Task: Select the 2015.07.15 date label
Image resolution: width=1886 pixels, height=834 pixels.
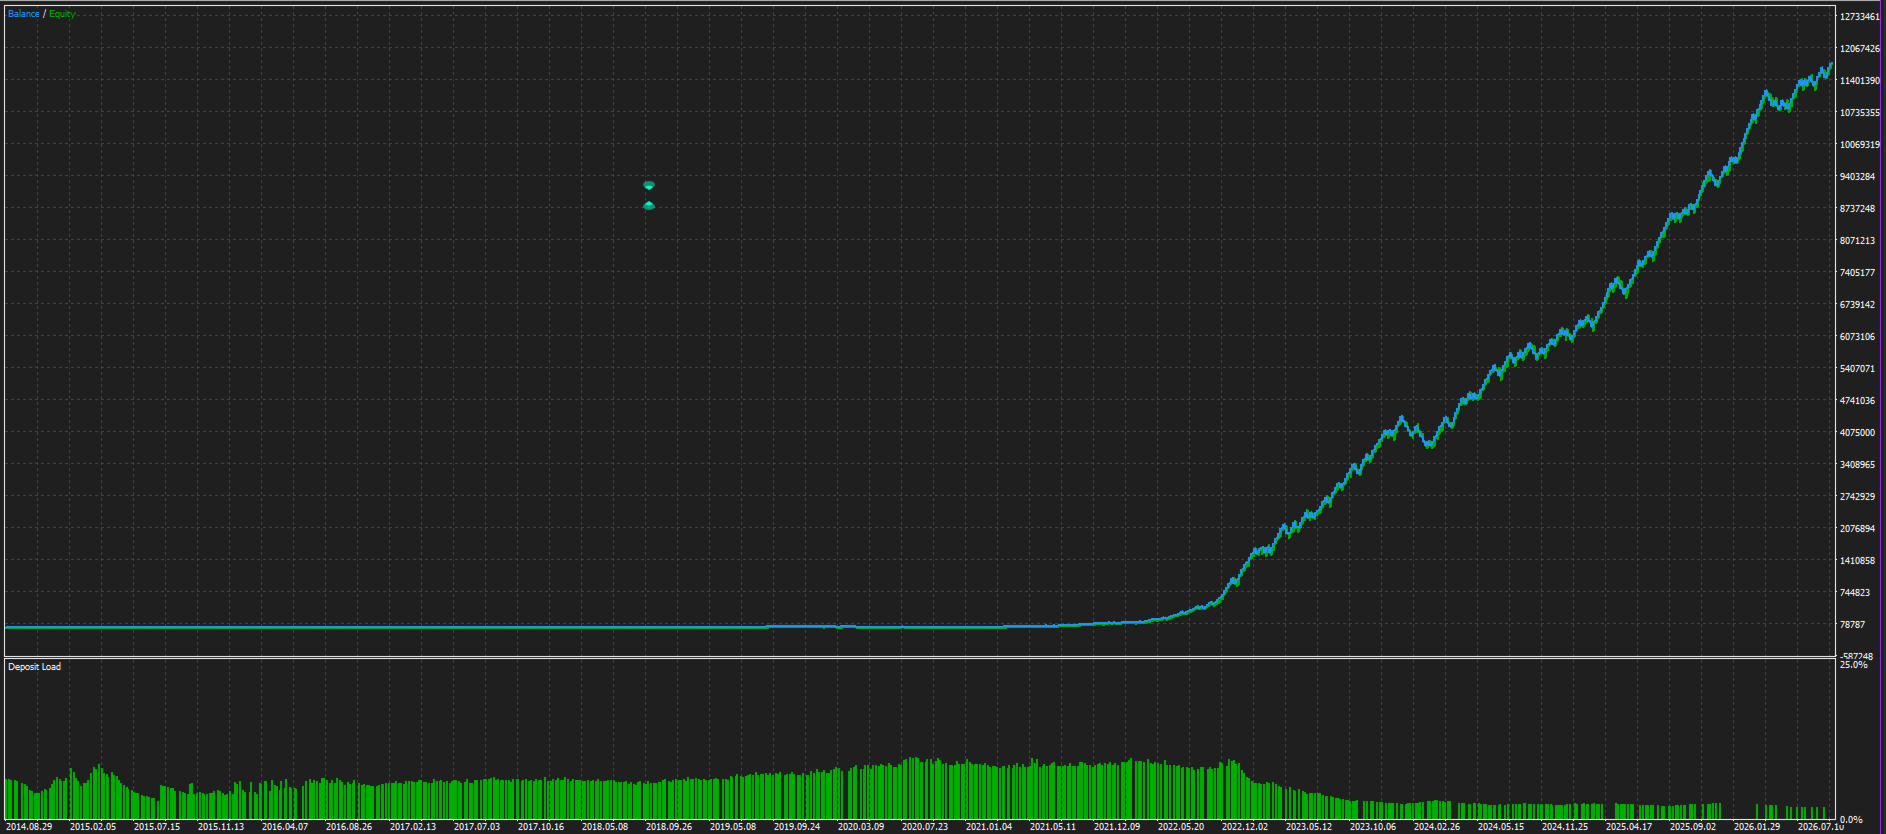Action: click(157, 827)
